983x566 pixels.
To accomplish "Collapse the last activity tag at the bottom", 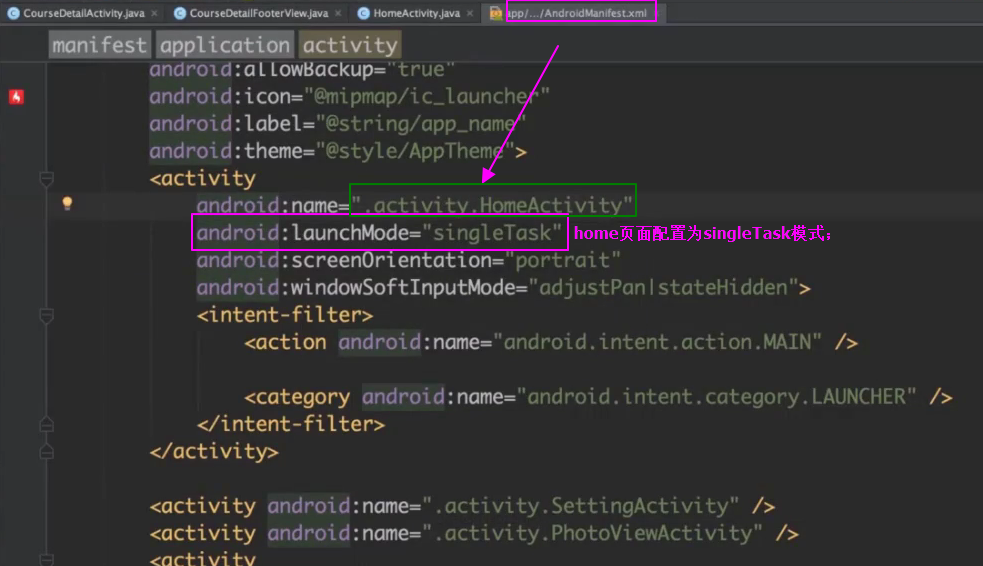I will pos(46,559).
